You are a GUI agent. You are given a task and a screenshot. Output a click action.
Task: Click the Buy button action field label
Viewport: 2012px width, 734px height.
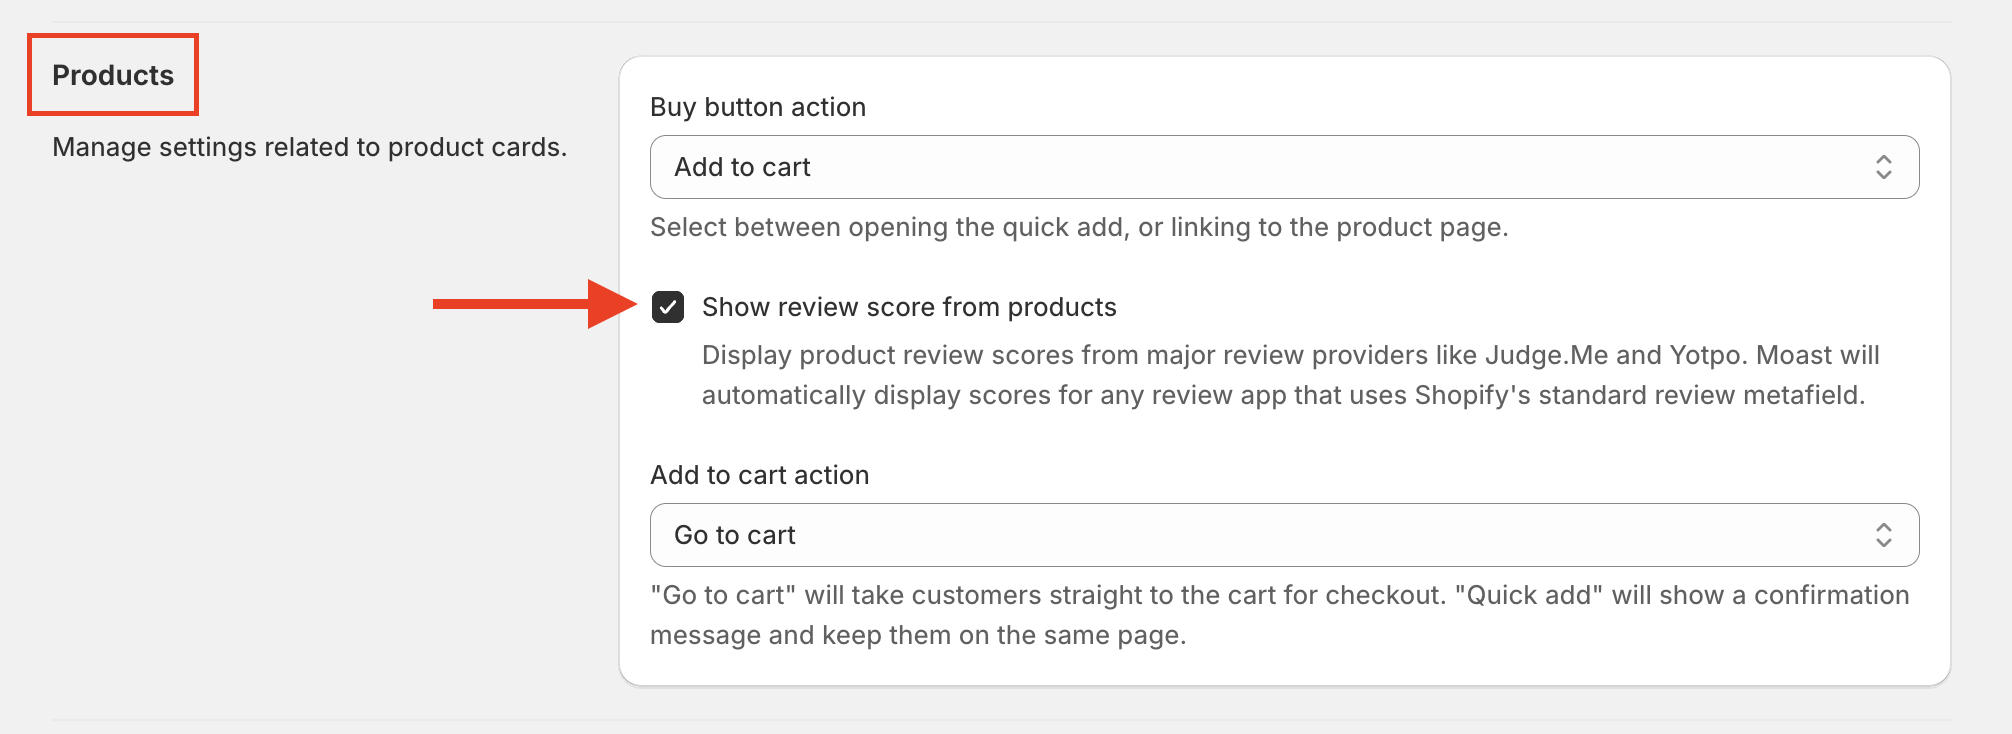coord(758,107)
